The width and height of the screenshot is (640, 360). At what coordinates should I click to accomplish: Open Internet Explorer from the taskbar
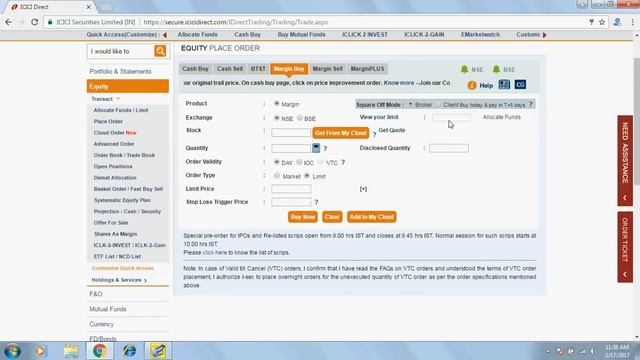point(129,351)
